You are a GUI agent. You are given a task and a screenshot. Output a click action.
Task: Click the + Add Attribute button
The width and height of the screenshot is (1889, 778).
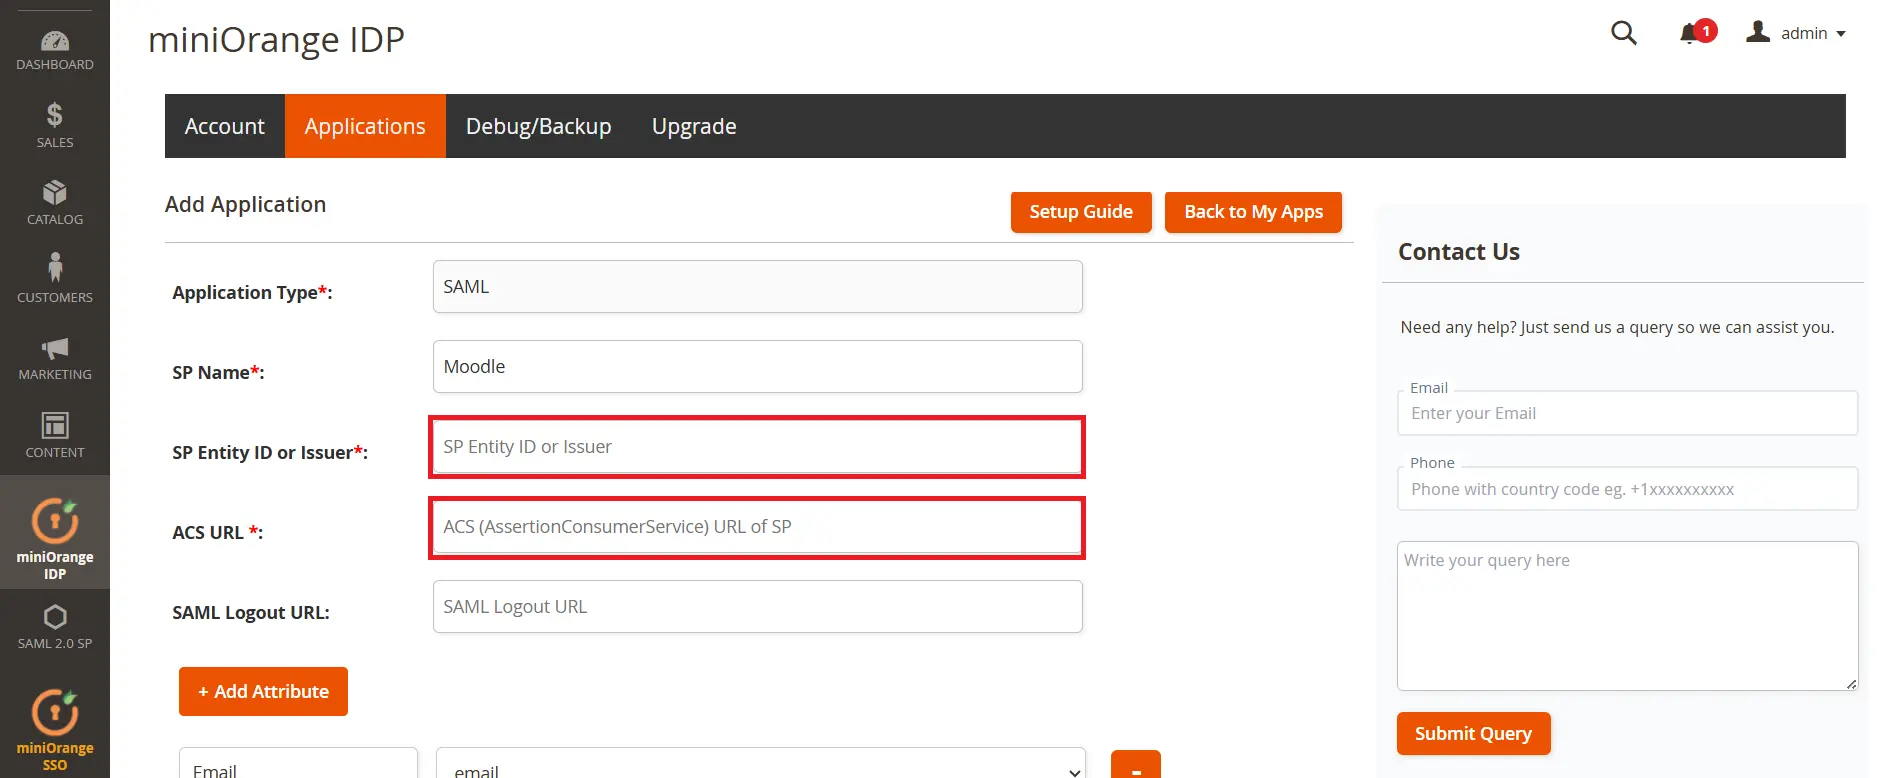click(263, 691)
